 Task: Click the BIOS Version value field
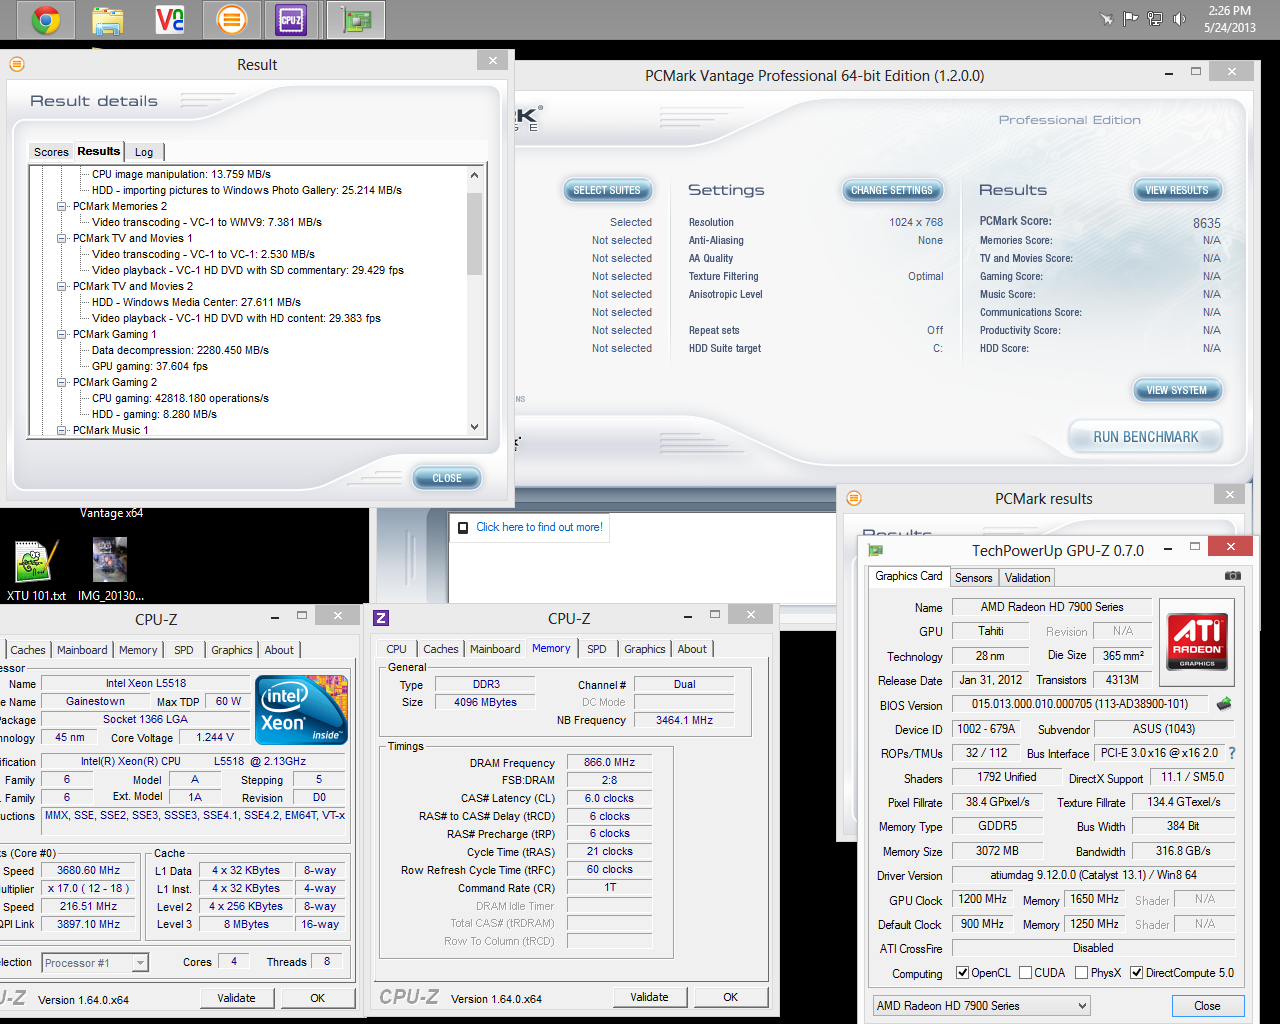(1080, 704)
